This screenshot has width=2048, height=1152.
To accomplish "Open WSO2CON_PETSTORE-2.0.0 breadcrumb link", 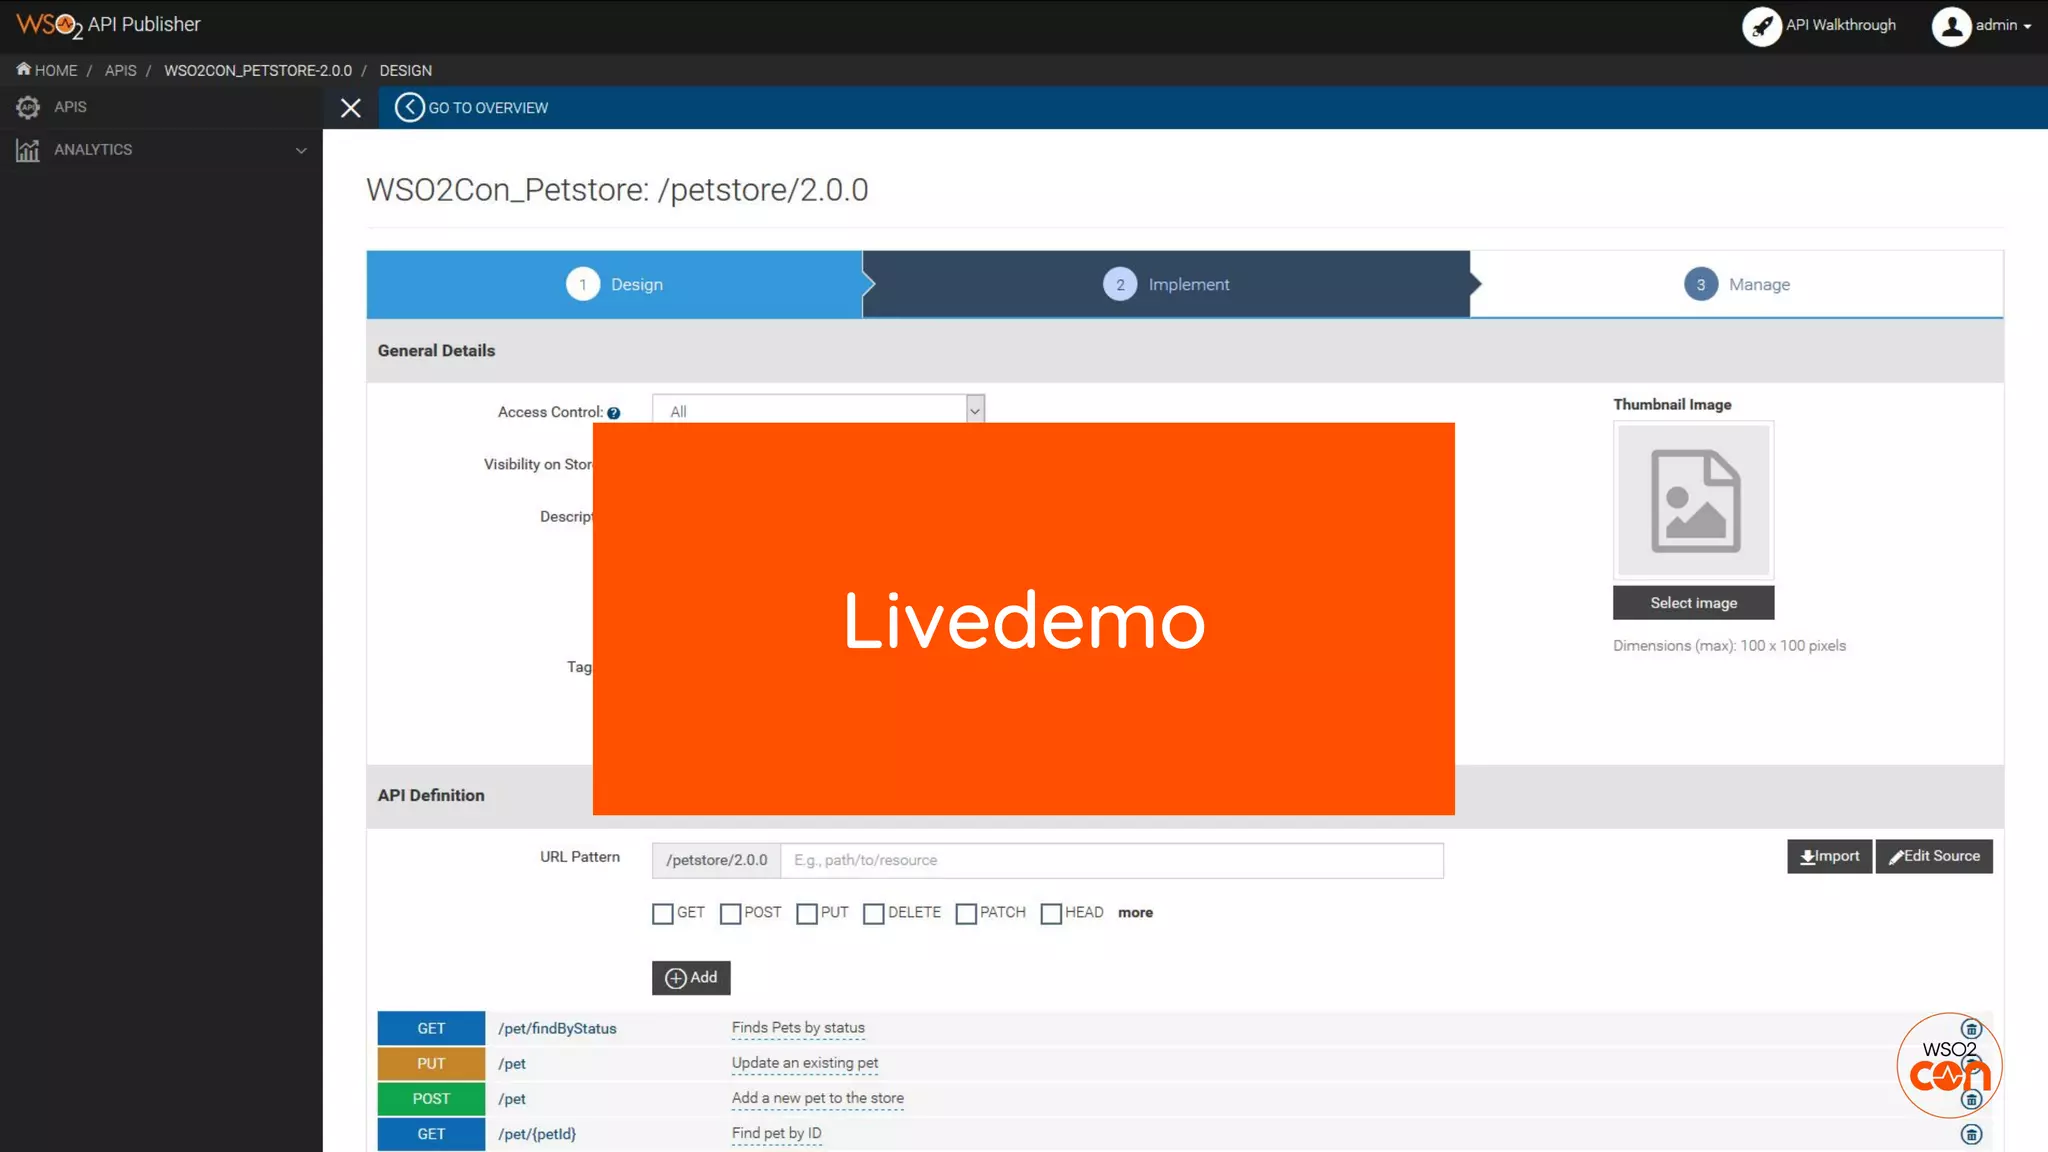I will click(258, 70).
